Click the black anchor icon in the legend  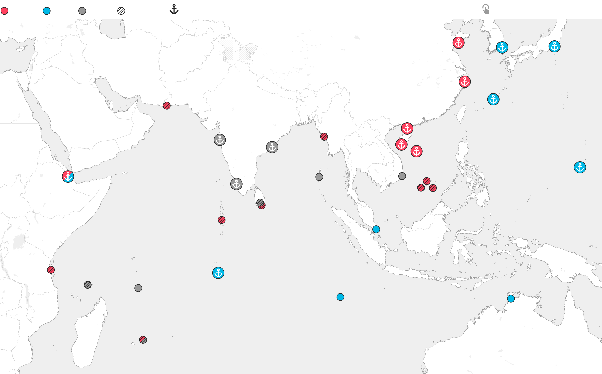coord(174,9)
